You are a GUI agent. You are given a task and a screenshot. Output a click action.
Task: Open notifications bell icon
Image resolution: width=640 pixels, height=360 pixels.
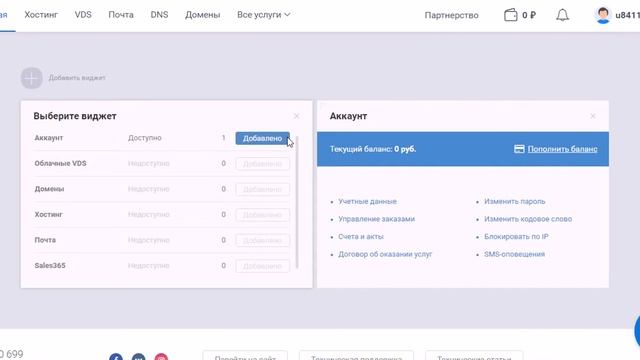click(x=562, y=15)
